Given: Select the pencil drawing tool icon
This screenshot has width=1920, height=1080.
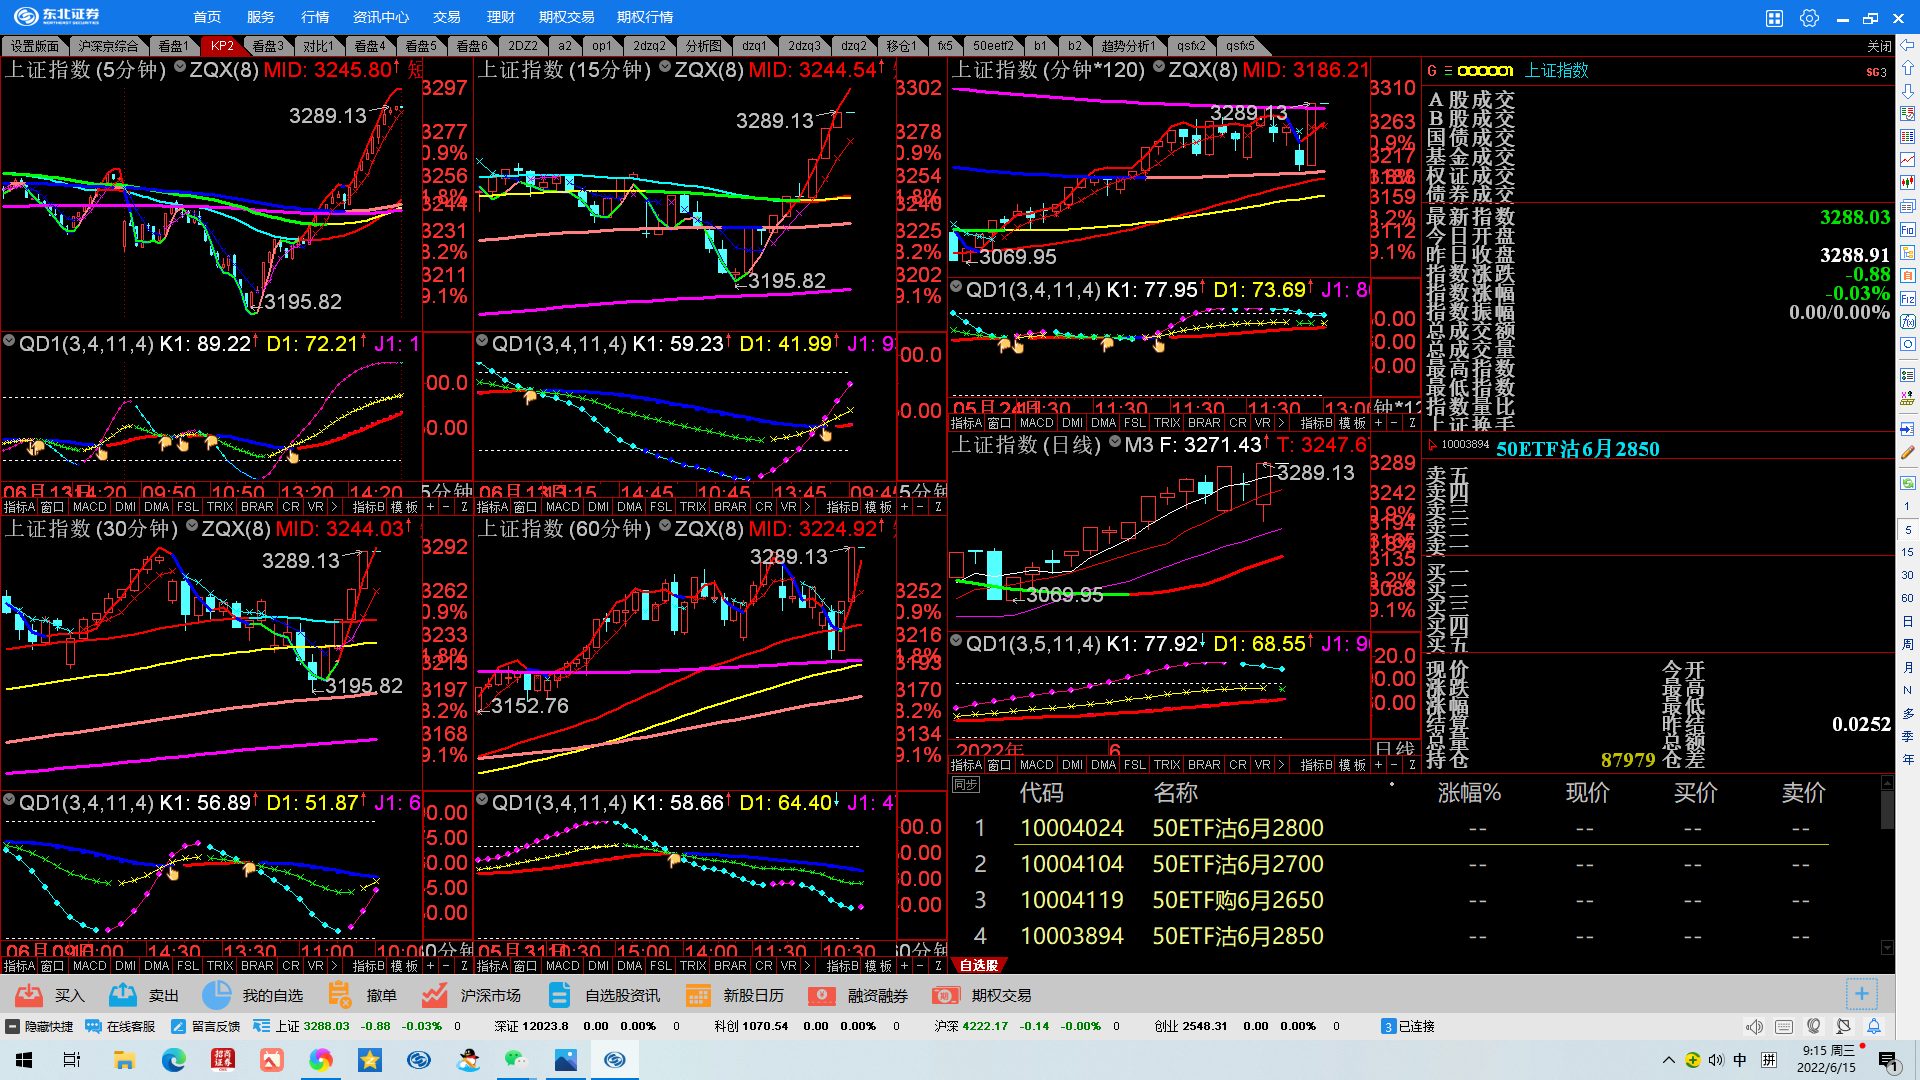Looking at the screenshot, I should tap(1907, 453).
